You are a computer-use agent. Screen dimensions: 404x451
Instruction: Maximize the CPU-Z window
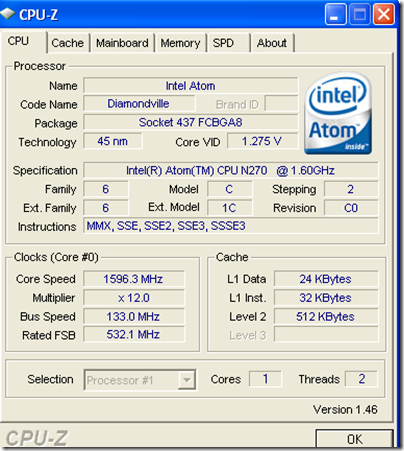pyautogui.click(x=359, y=14)
